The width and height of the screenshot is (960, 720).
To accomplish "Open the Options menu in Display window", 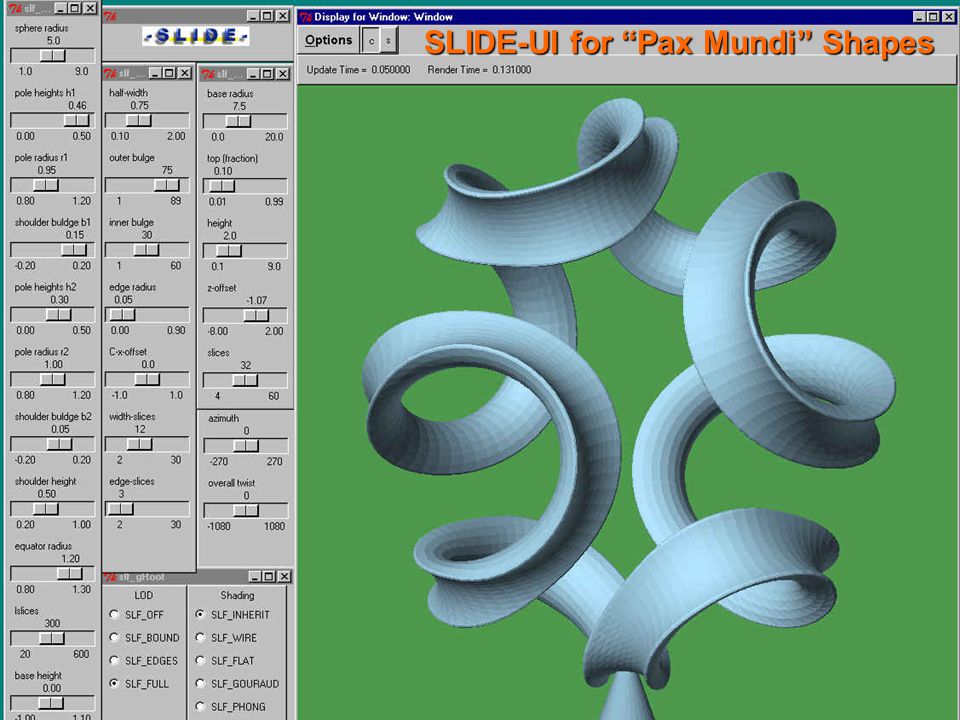I will 329,40.
